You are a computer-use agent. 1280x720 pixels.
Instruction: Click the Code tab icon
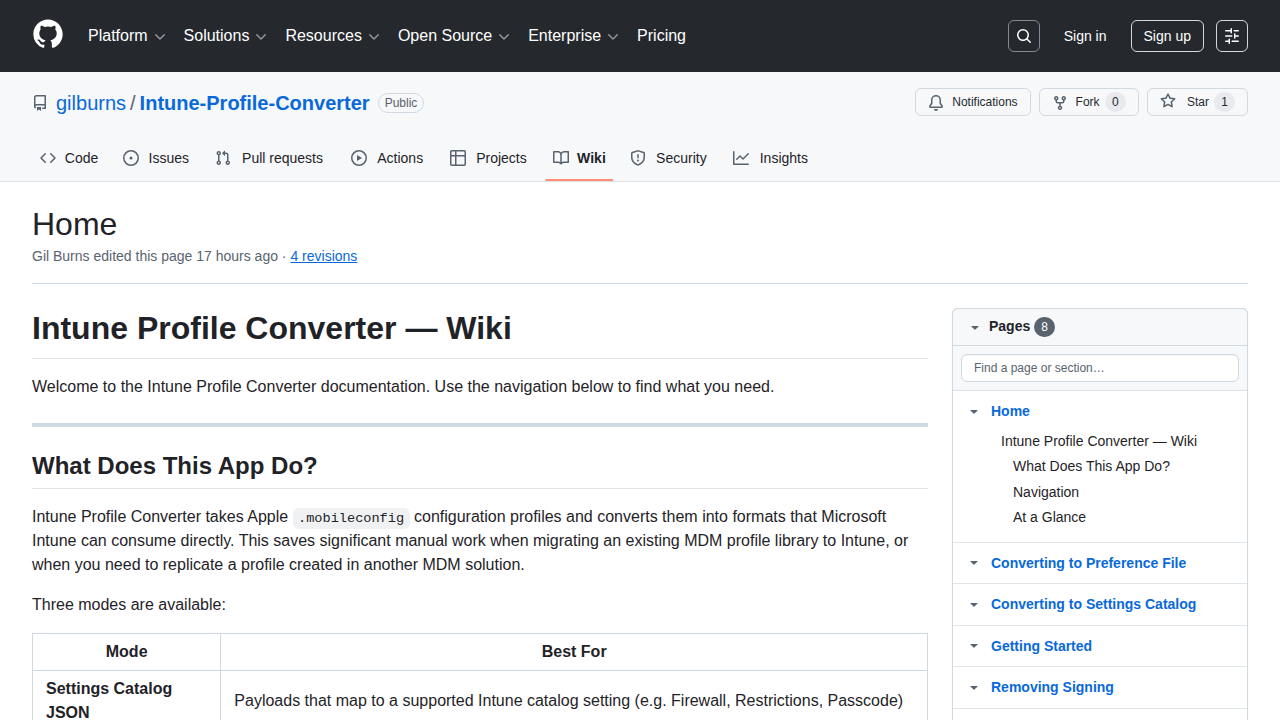(x=48, y=158)
